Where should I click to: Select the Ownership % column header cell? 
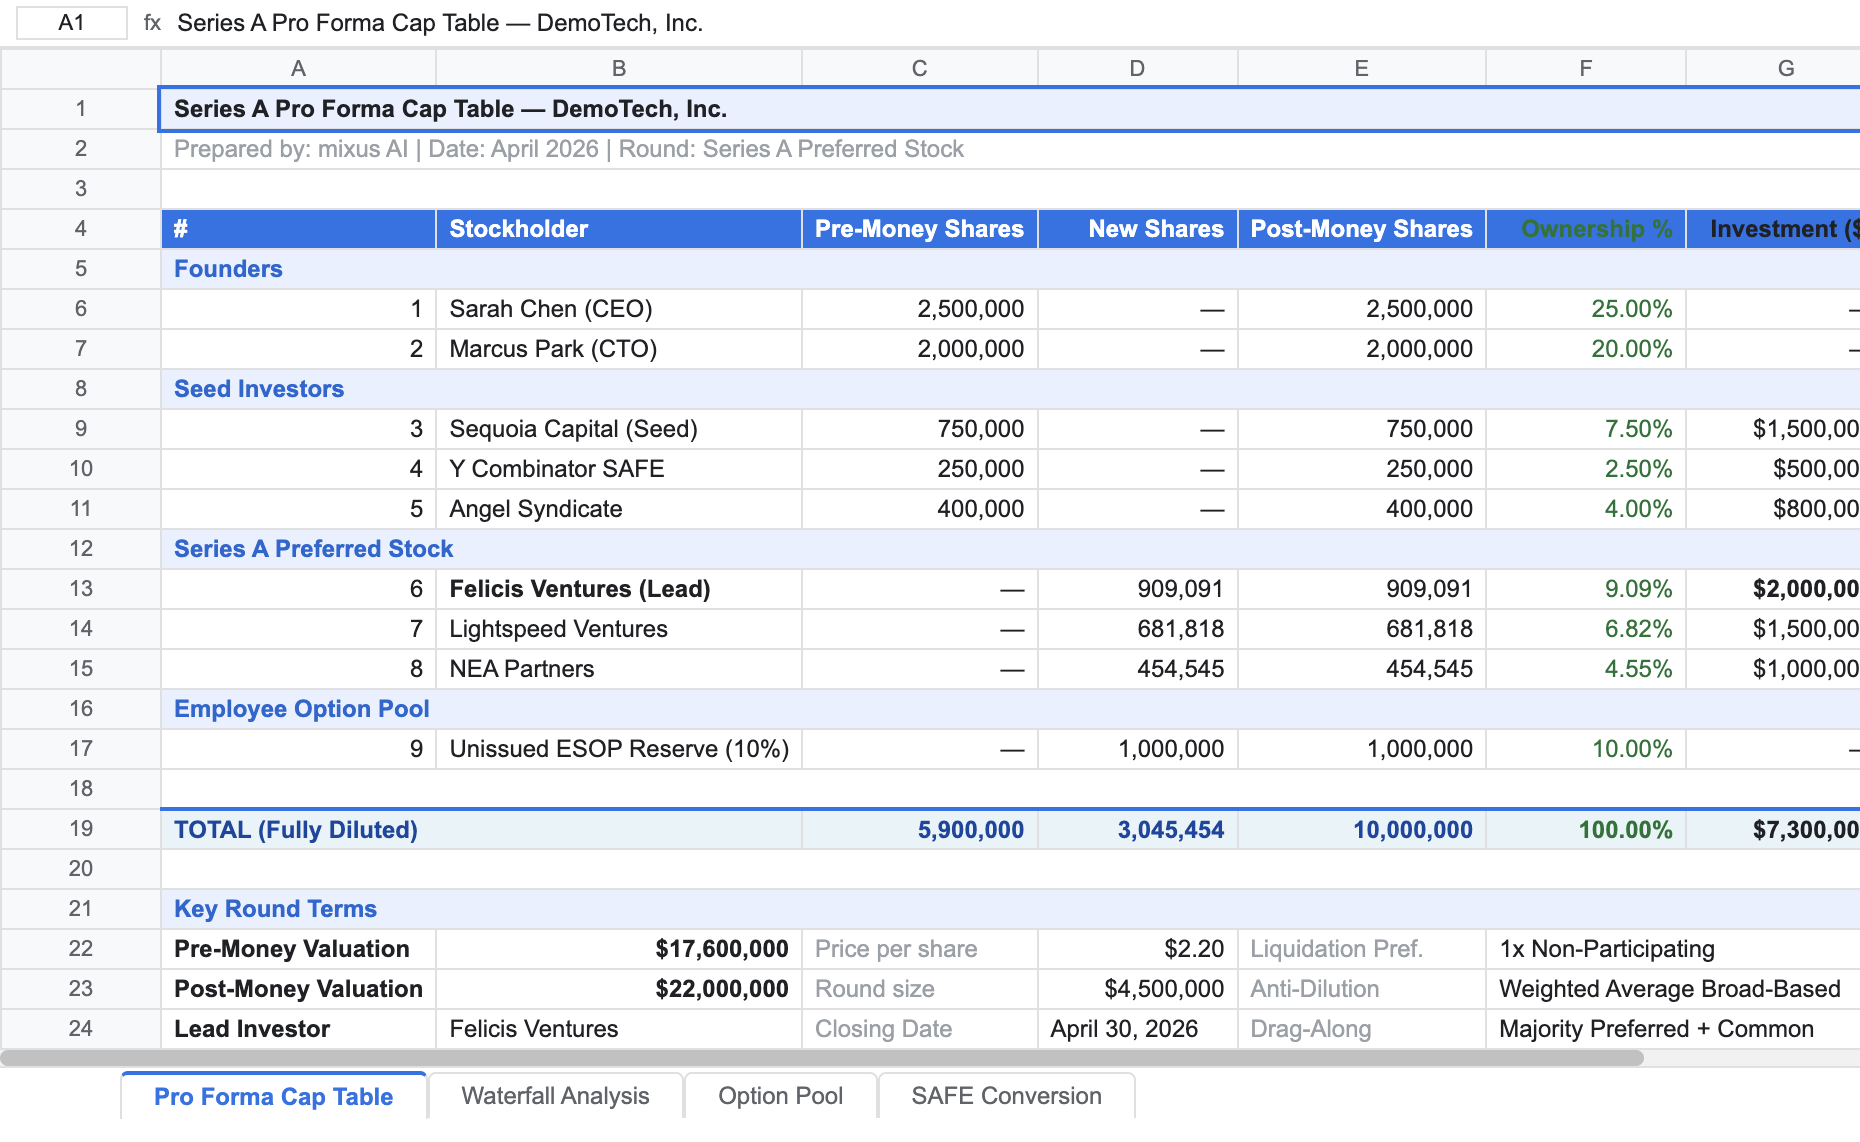[x=1585, y=228]
